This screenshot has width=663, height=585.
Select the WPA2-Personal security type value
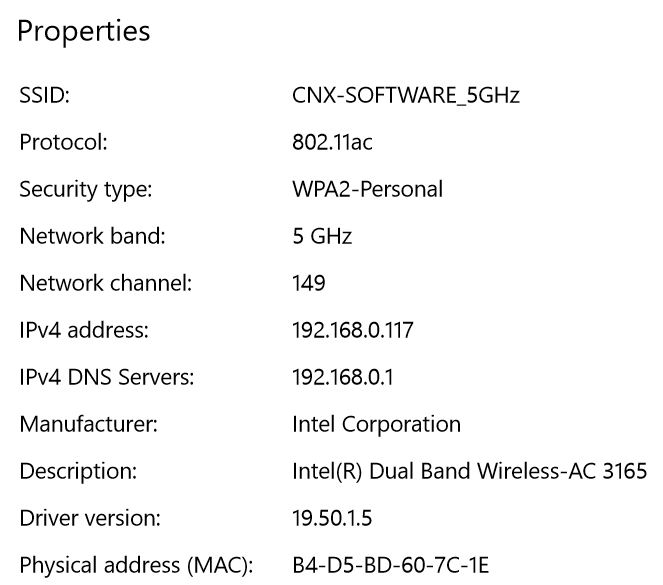(x=367, y=189)
